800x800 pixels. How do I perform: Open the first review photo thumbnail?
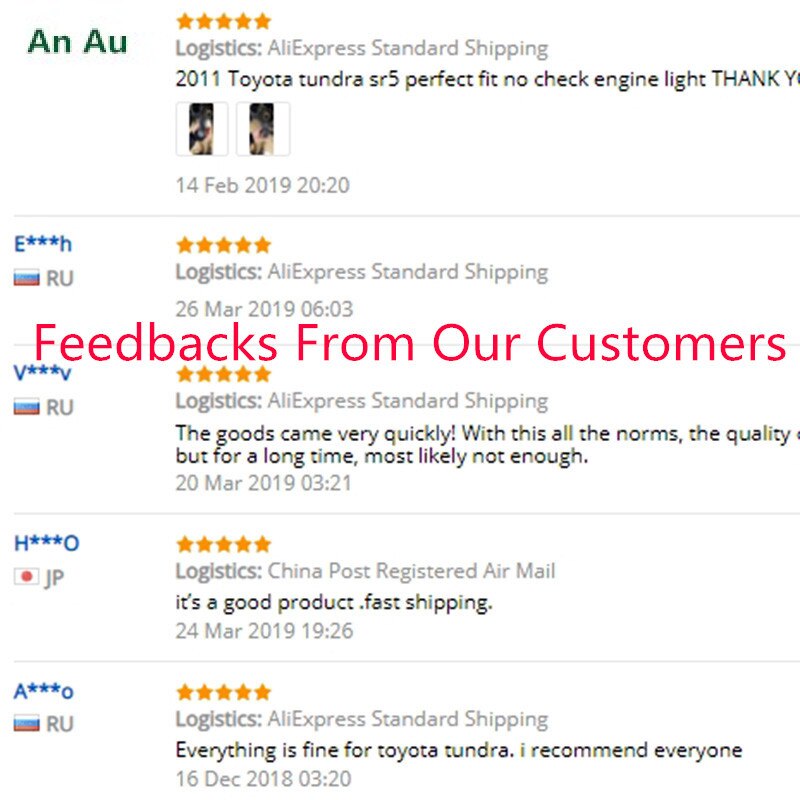pos(202,129)
